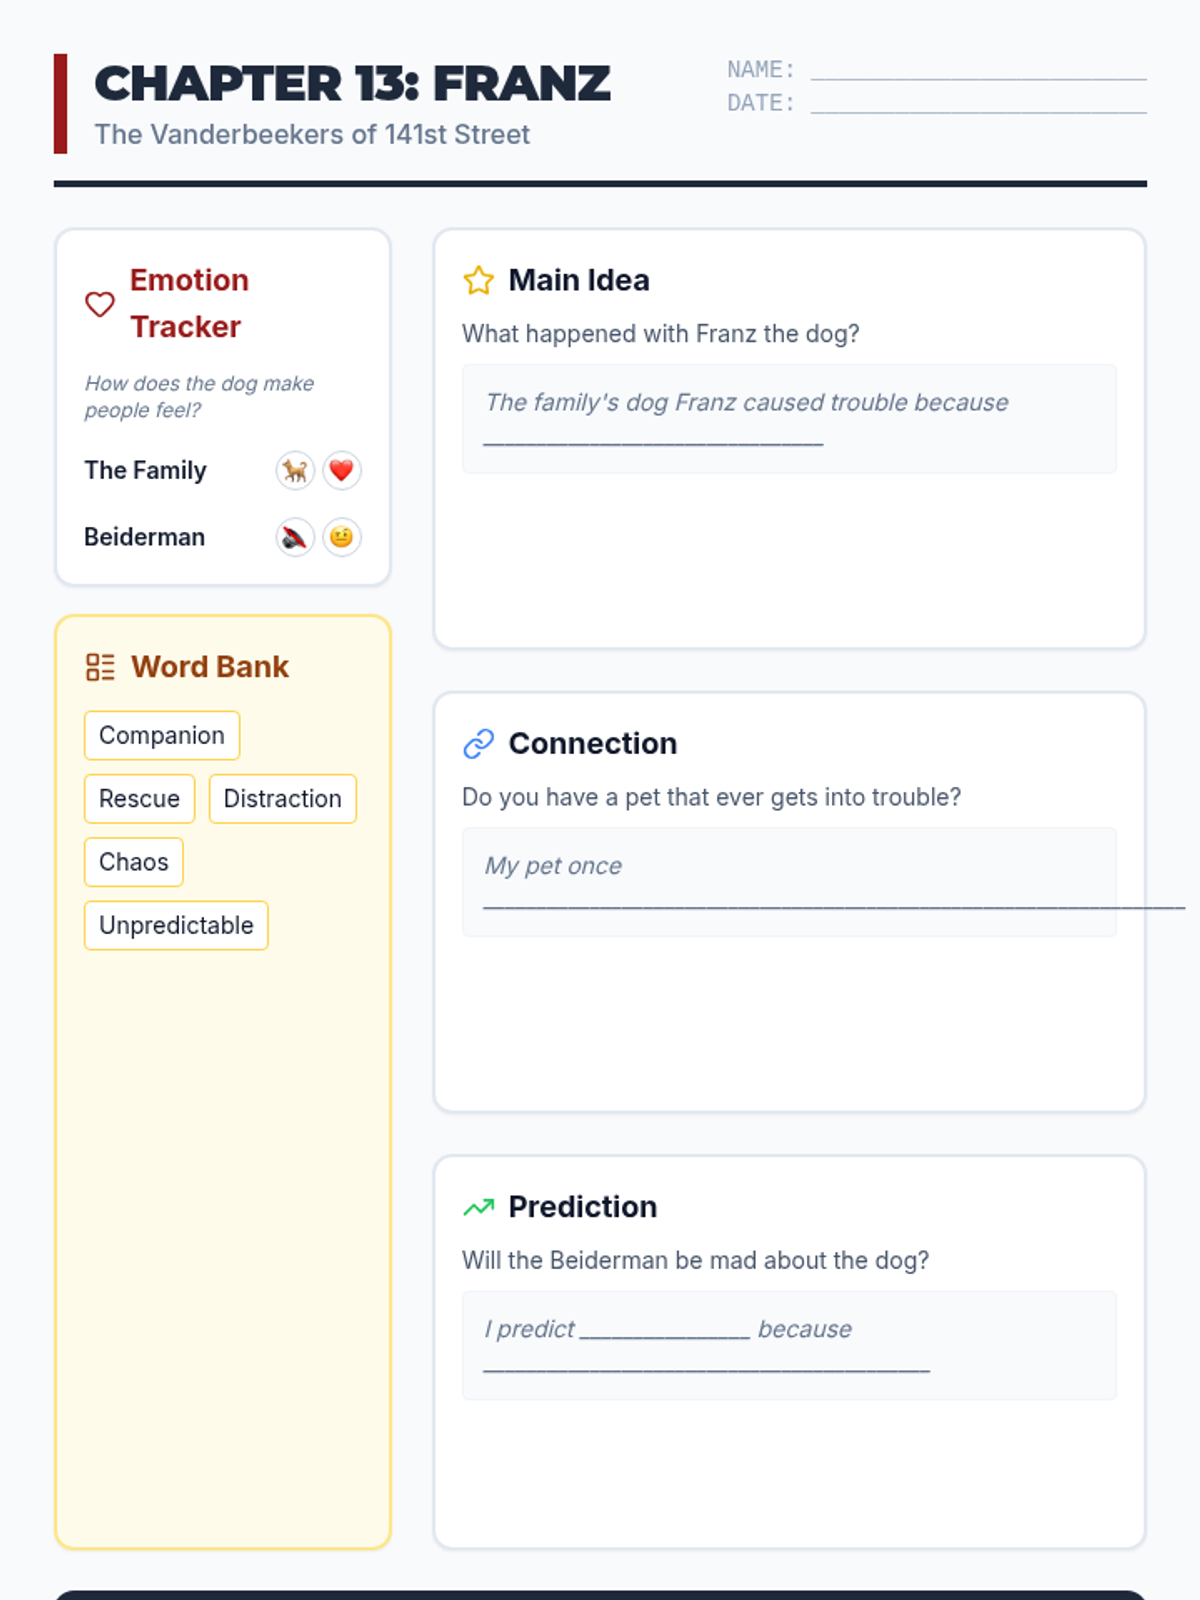1200x1600 pixels.
Task: Click the trending arrow icon beside Prediction
Action: pyautogui.click(x=479, y=1207)
